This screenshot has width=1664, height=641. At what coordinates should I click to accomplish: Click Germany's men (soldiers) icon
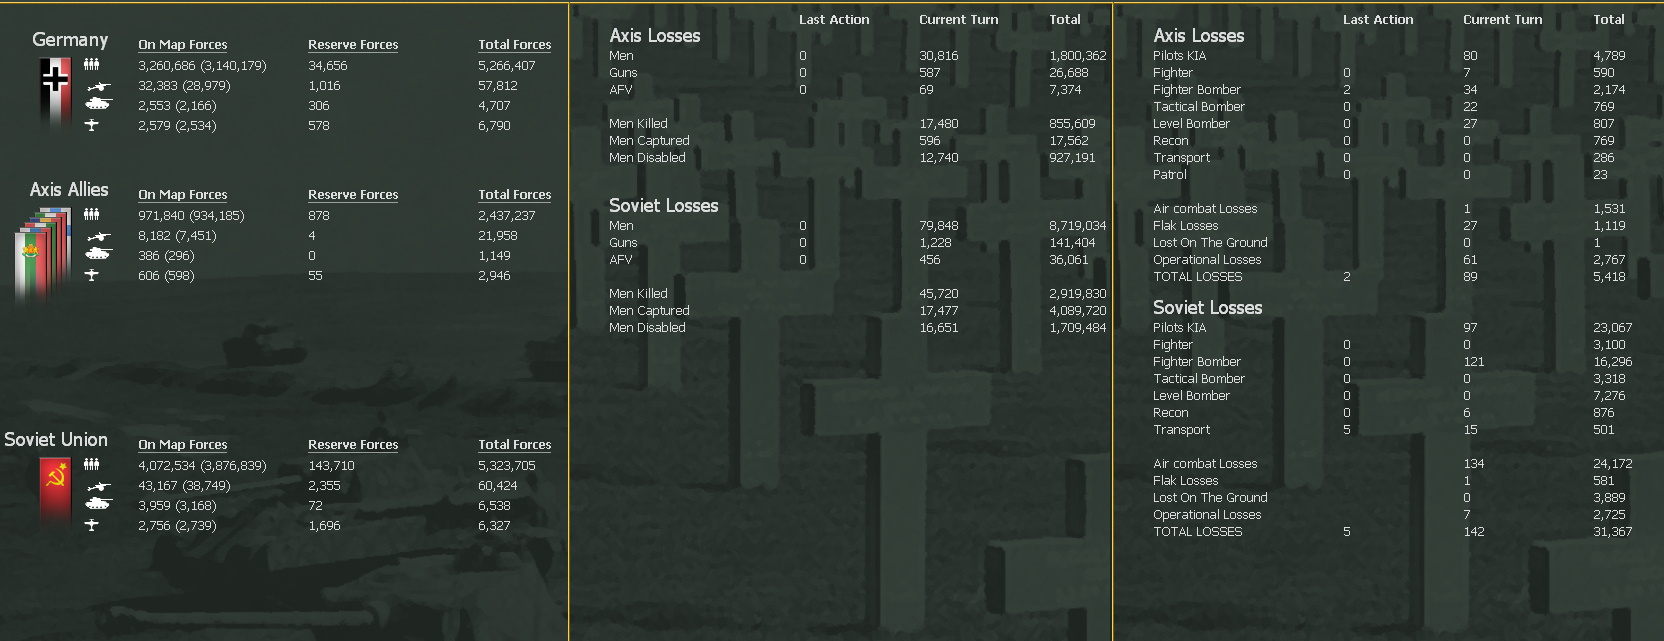pyautogui.click(x=91, y=65)
